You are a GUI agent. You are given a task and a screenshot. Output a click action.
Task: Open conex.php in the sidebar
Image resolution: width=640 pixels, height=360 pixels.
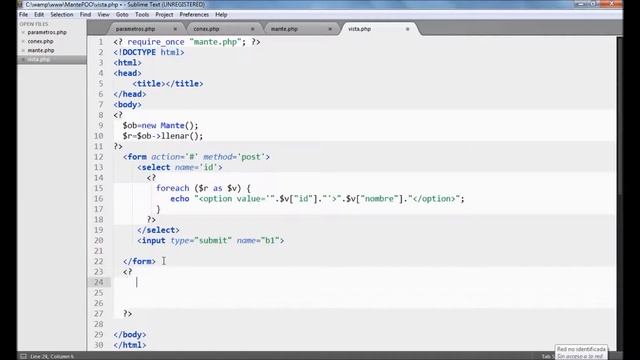[x=40, y=41]
